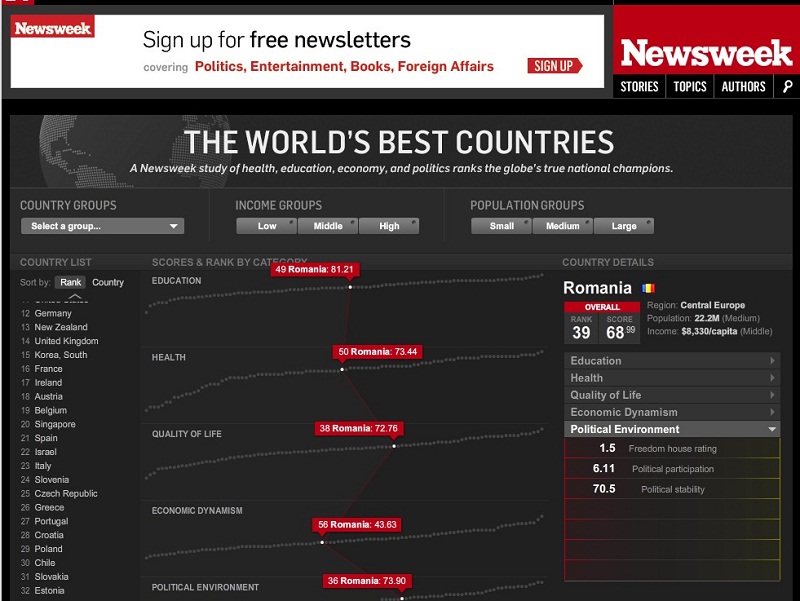Click the Sign Up button
The image size is (800, 601).
point(554,66)
